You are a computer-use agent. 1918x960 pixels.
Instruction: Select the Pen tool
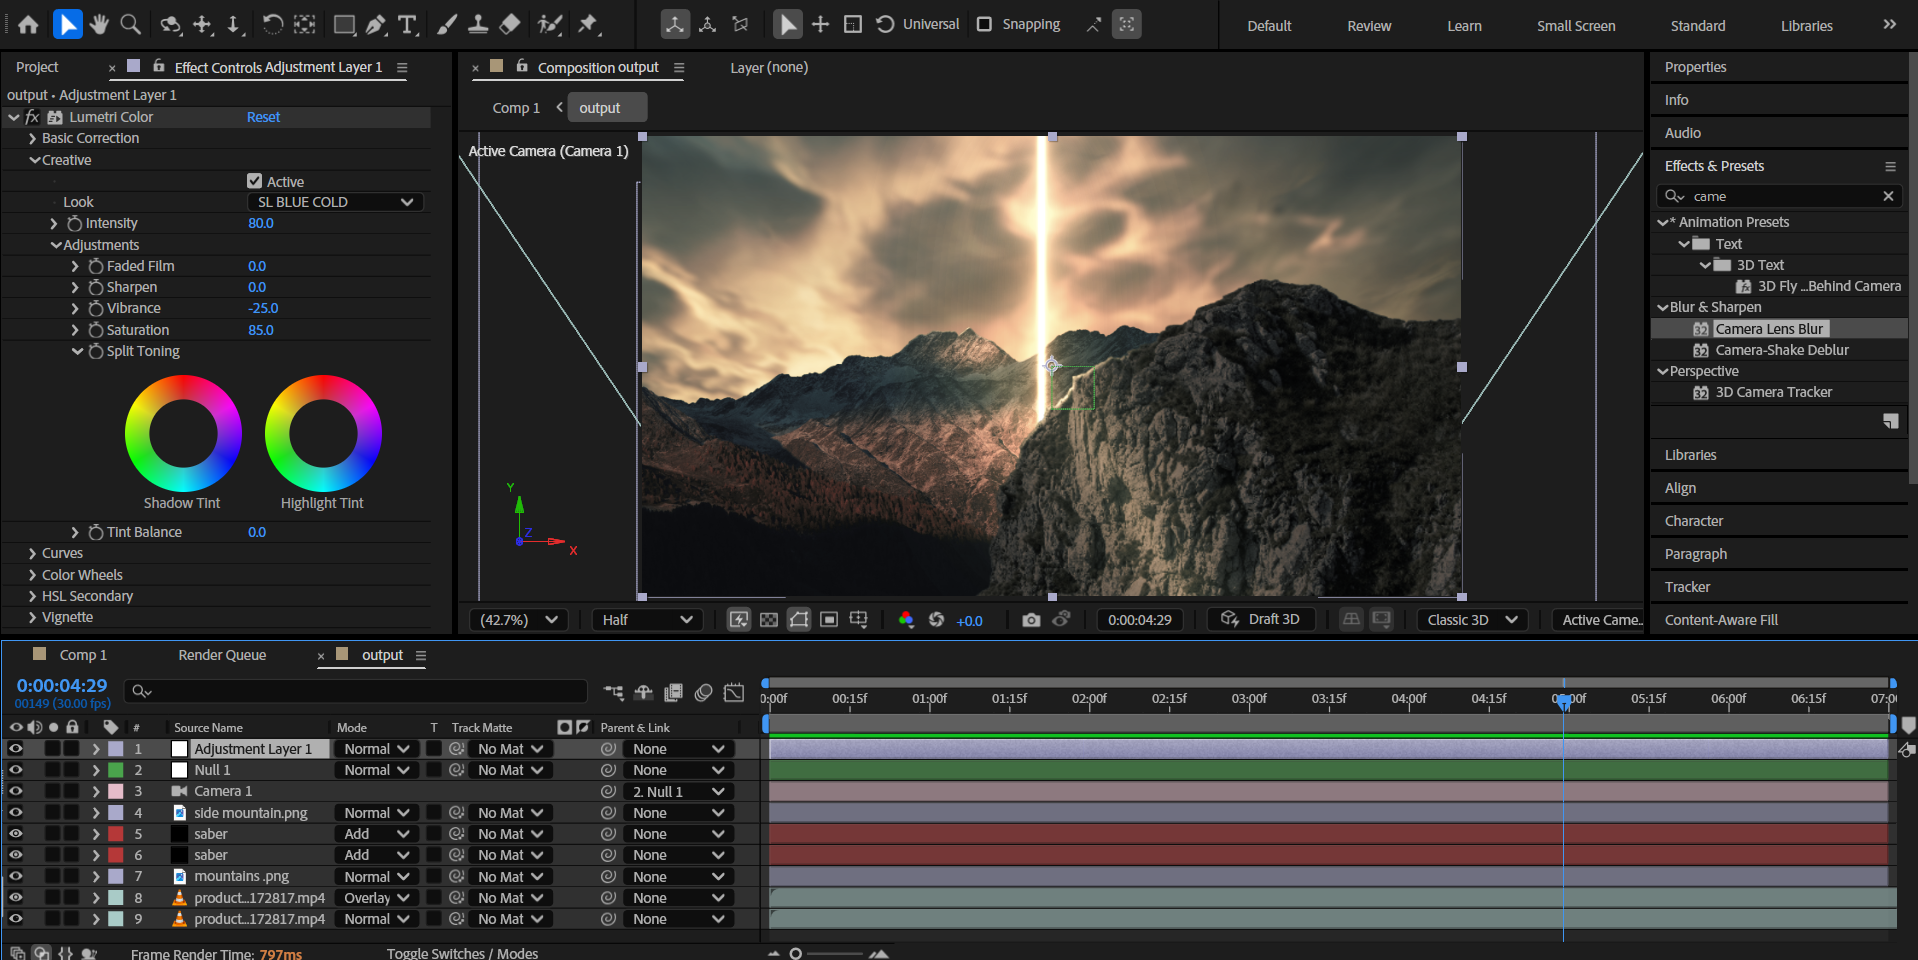click(x=376, y=24)
